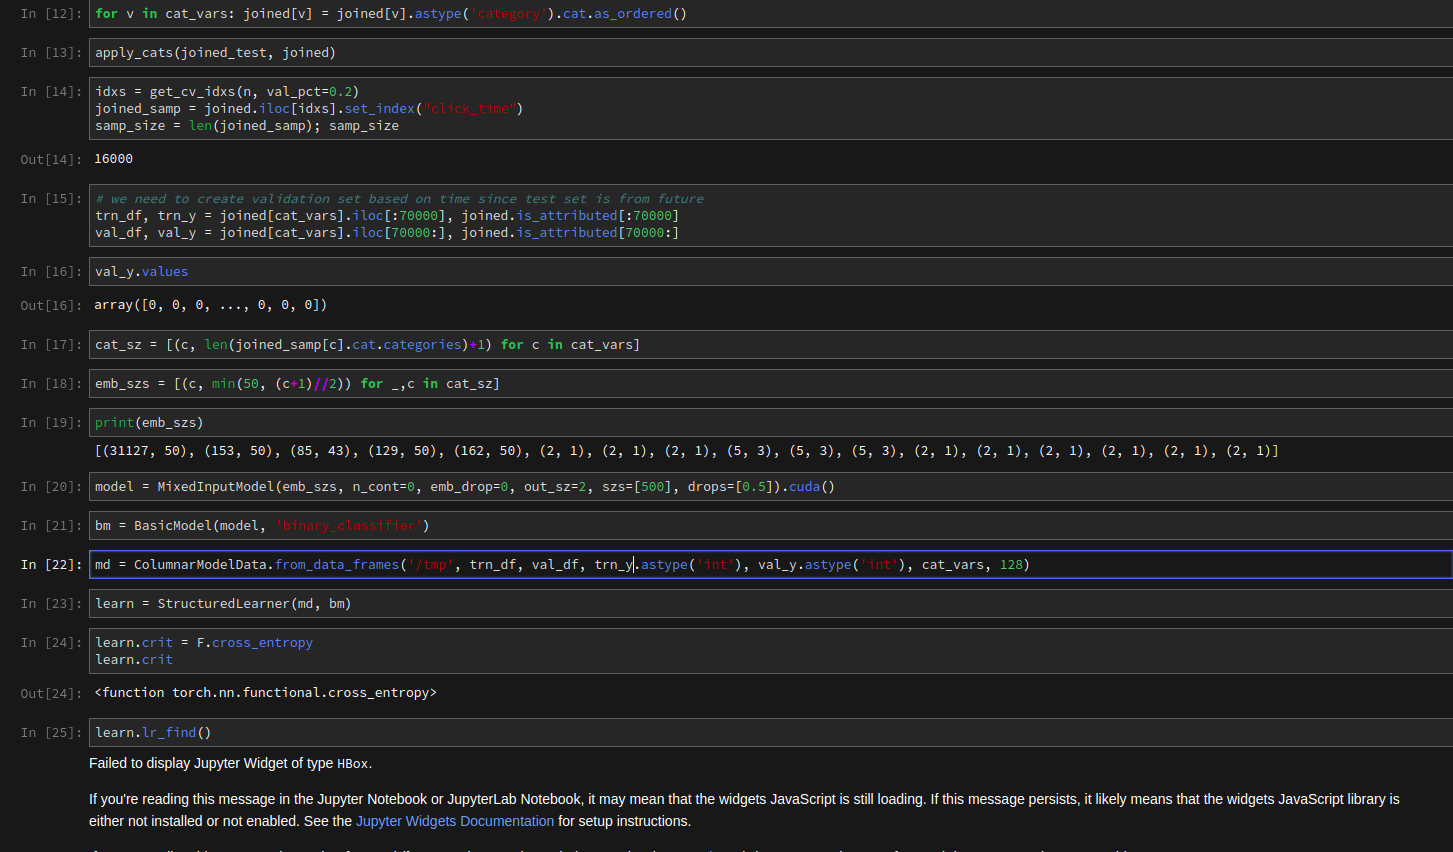Viewport: 1453px width, 852px height.
Task: Focus the BasicModel binary_classifier cell
Action: [770, 526]
